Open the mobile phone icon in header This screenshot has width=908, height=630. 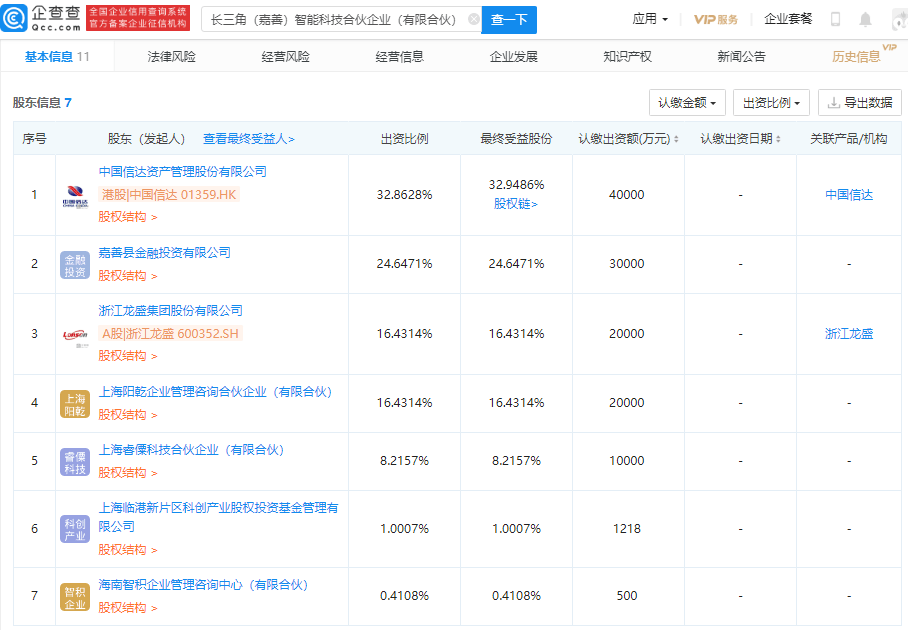pos(835,19)
